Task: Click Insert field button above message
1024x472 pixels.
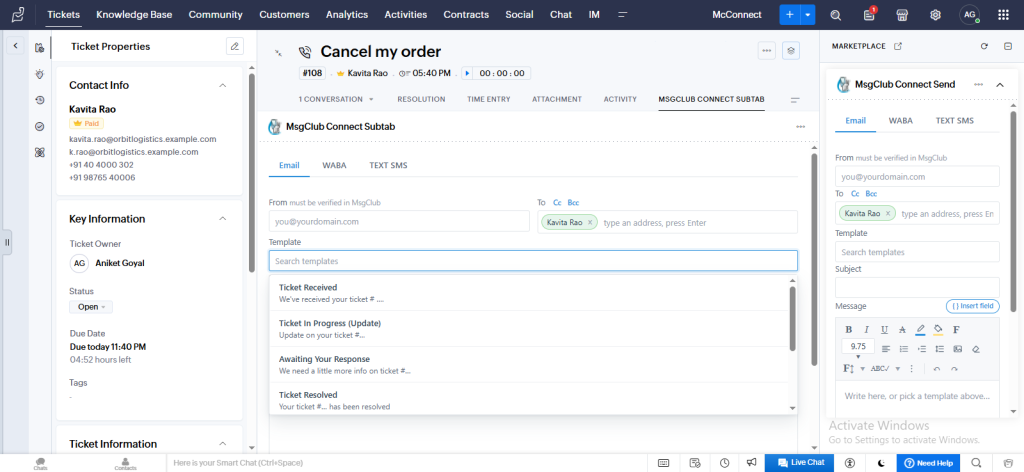Action: click(972, 306)
